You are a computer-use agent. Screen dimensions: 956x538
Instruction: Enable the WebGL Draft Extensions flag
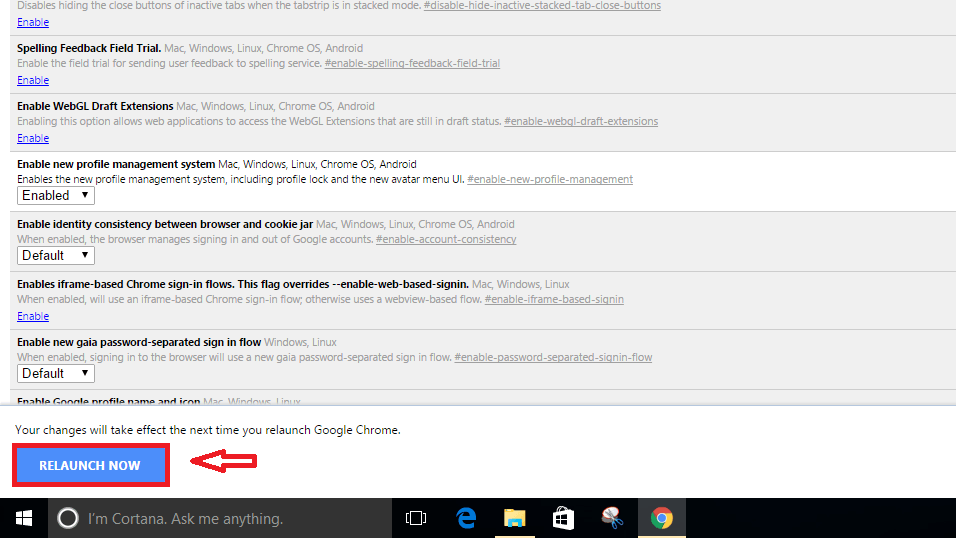(x=33, y=138)
